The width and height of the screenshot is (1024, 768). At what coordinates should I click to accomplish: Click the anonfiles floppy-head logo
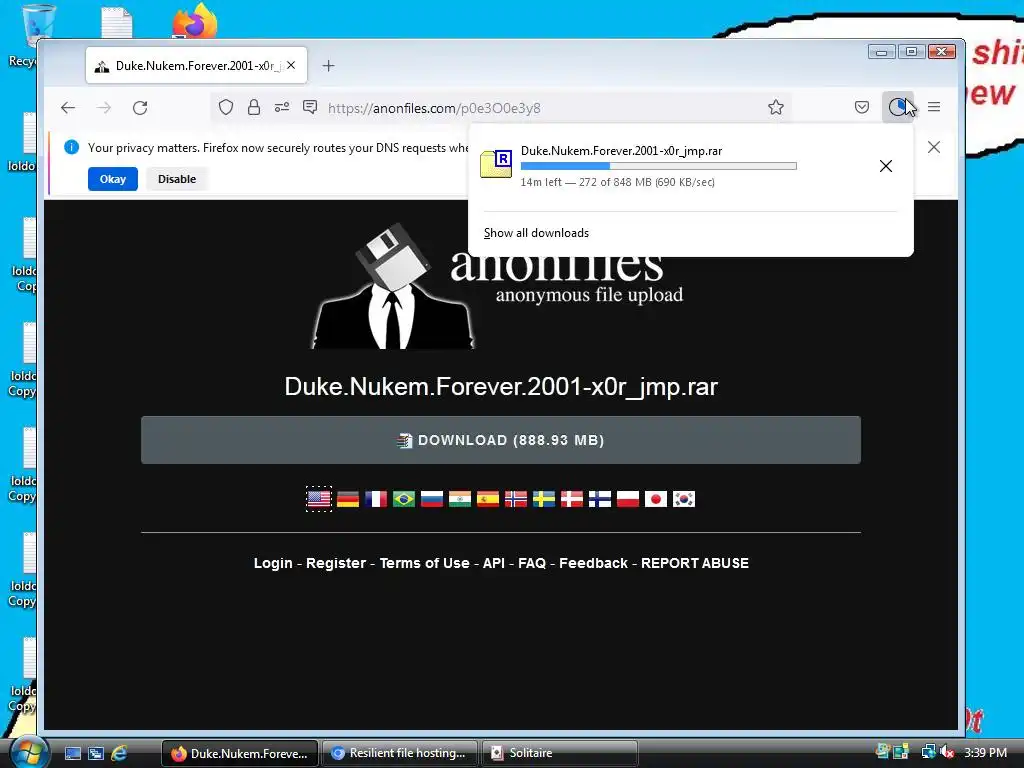[x=393, y=287]
